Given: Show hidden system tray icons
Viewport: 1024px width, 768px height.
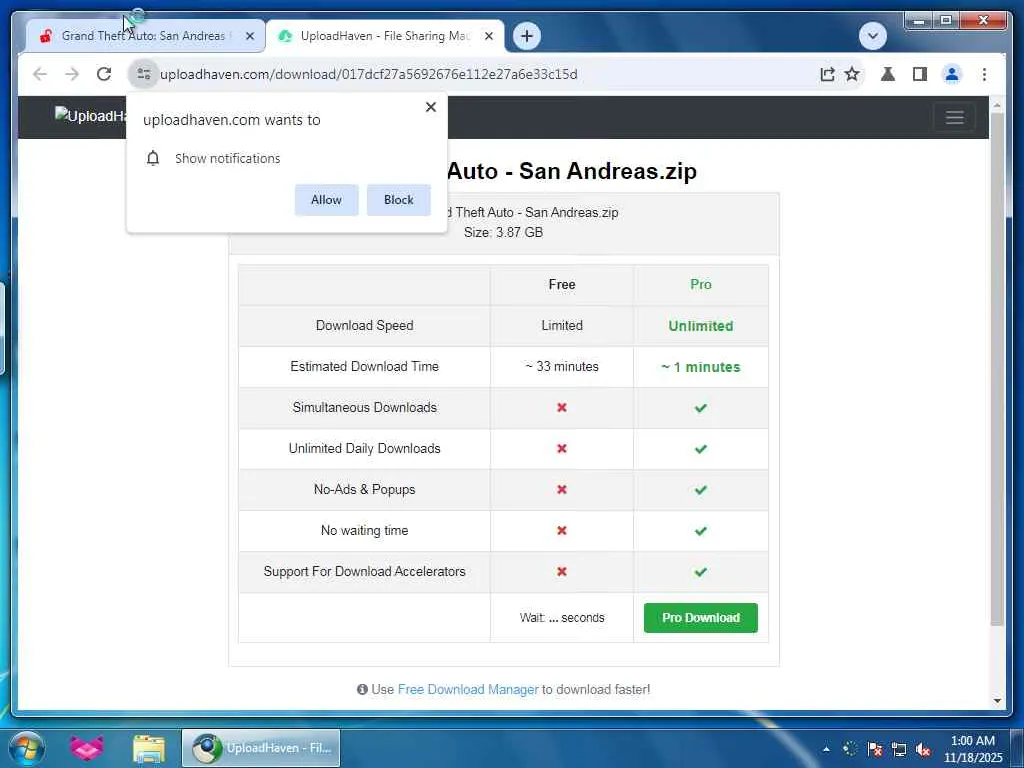Looking at the screenshot, I should tap(826, 749).
